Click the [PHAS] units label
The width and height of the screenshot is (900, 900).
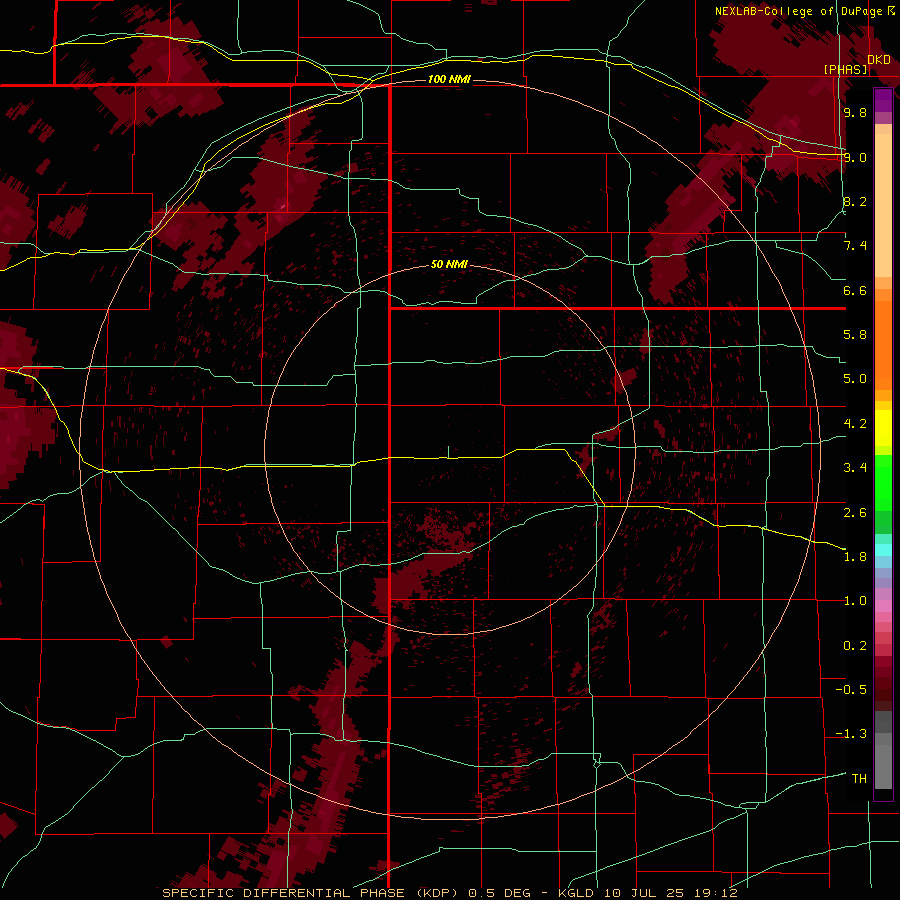pyautogui.click(x=845, y=70)
